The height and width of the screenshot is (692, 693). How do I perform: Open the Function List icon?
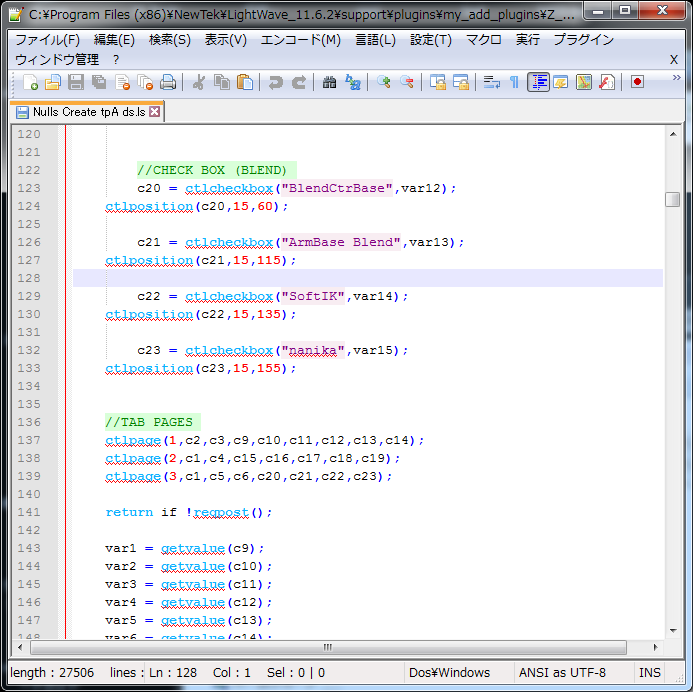[607, 82]
